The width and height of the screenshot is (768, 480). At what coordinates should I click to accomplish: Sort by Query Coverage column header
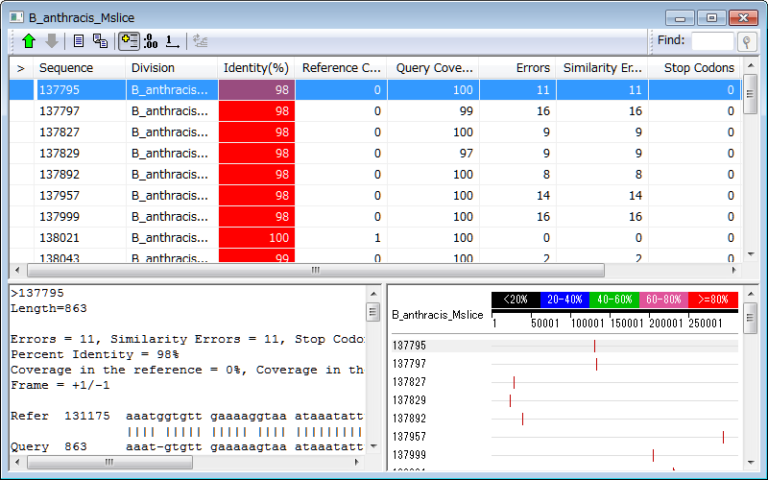(433, 68)
